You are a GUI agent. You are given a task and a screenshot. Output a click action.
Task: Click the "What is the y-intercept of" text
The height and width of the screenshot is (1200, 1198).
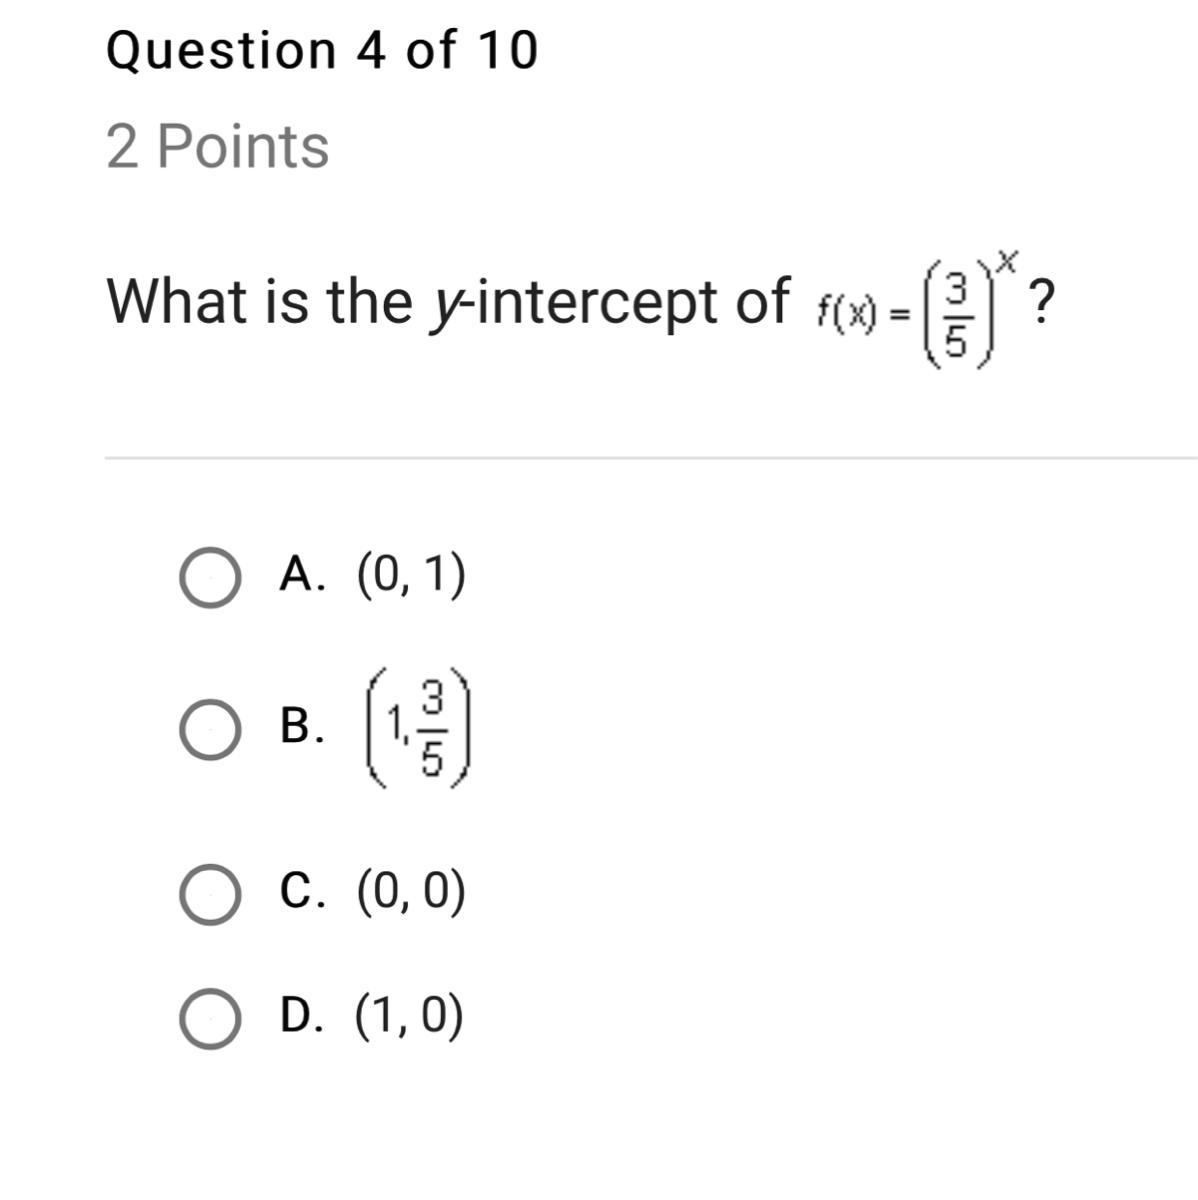pos(447,301)
